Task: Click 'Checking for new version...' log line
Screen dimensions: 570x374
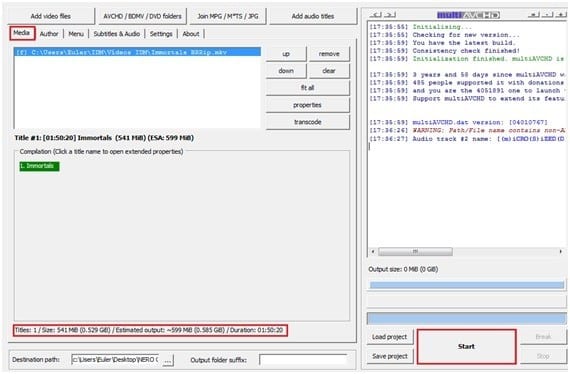Action: (x=445, y=35)
